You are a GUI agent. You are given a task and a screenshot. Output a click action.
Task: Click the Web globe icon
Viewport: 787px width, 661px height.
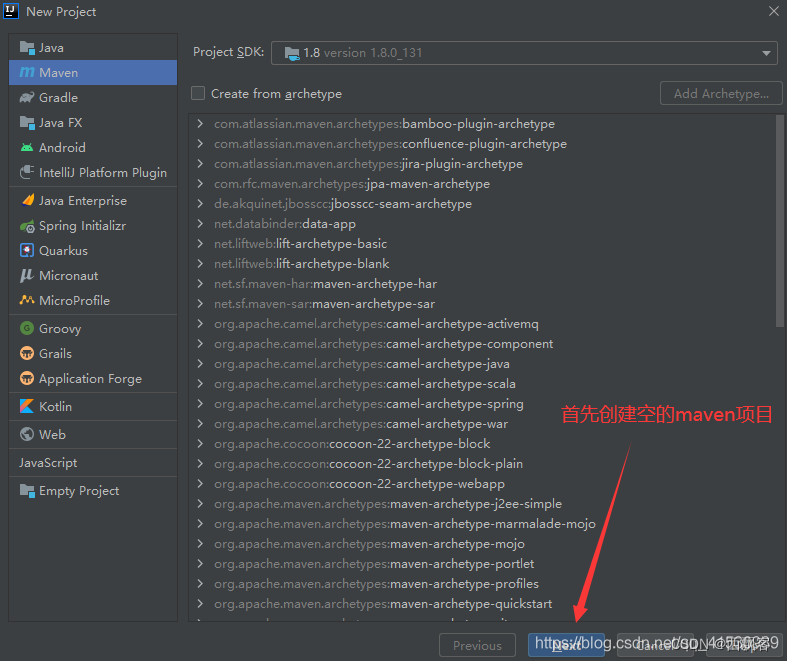27,434
